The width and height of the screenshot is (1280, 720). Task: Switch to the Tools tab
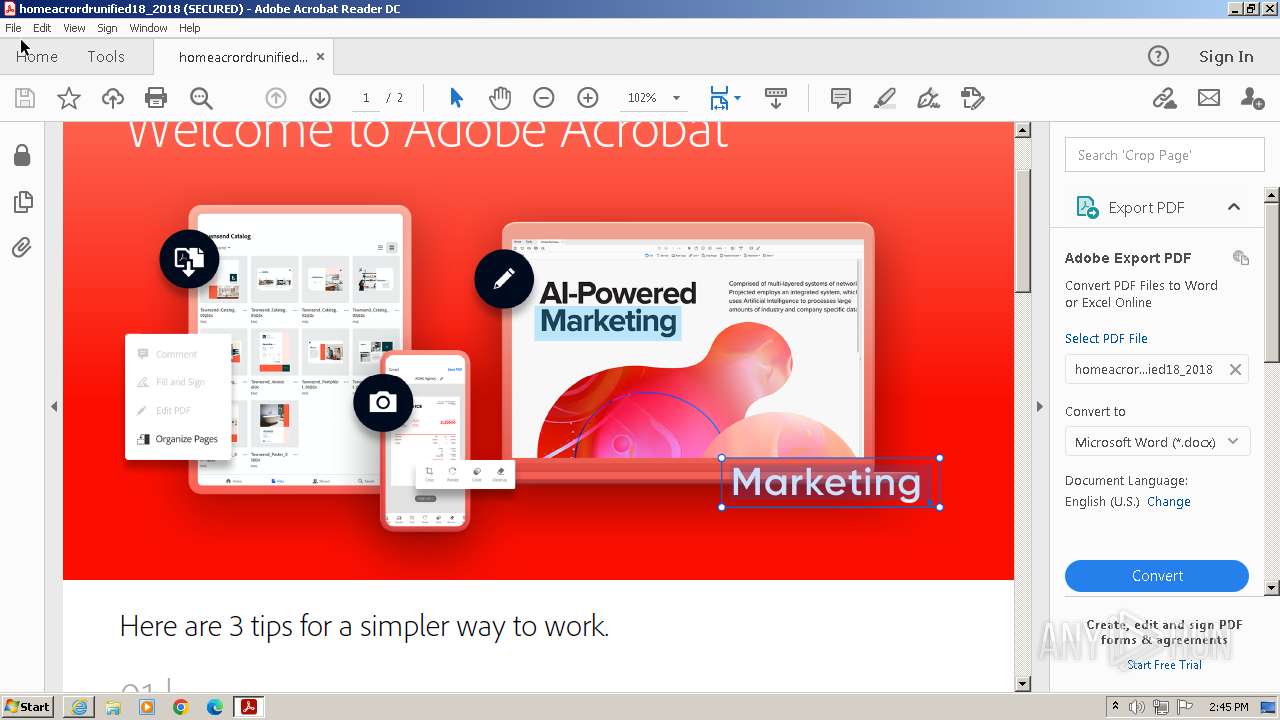click(106, 56)
